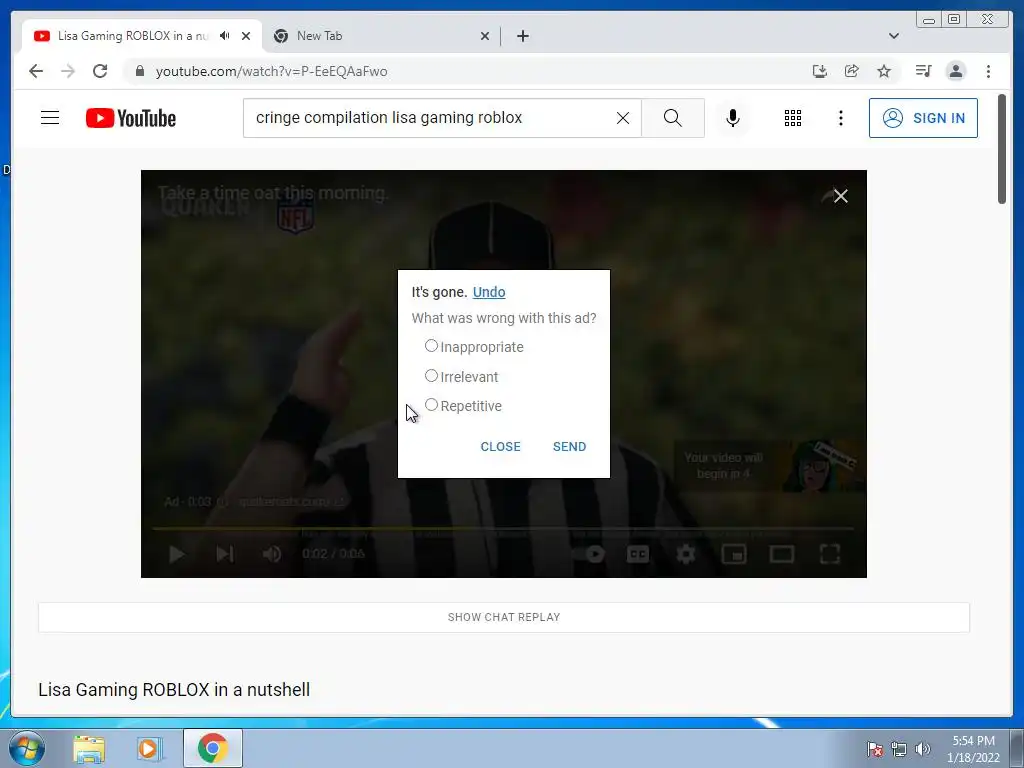The image size is (1024, 768).
Task: Toggle the CC subtitles button
Action: (x=637, y=554)
